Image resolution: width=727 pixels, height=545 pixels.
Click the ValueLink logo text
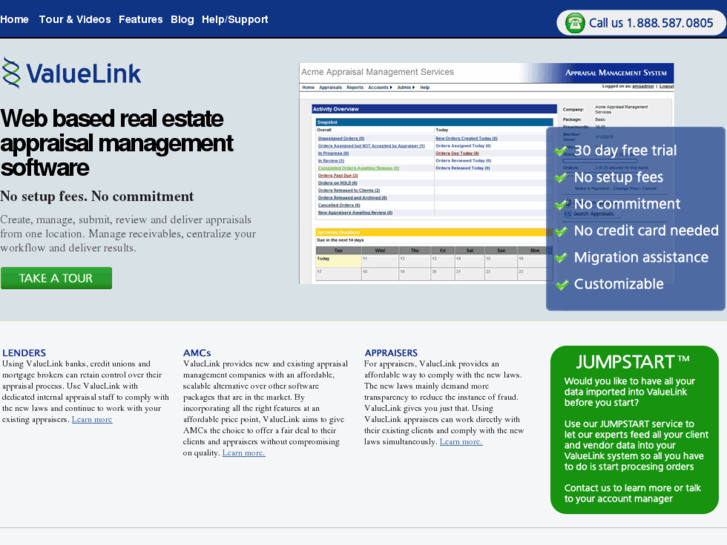click(83, 74)
